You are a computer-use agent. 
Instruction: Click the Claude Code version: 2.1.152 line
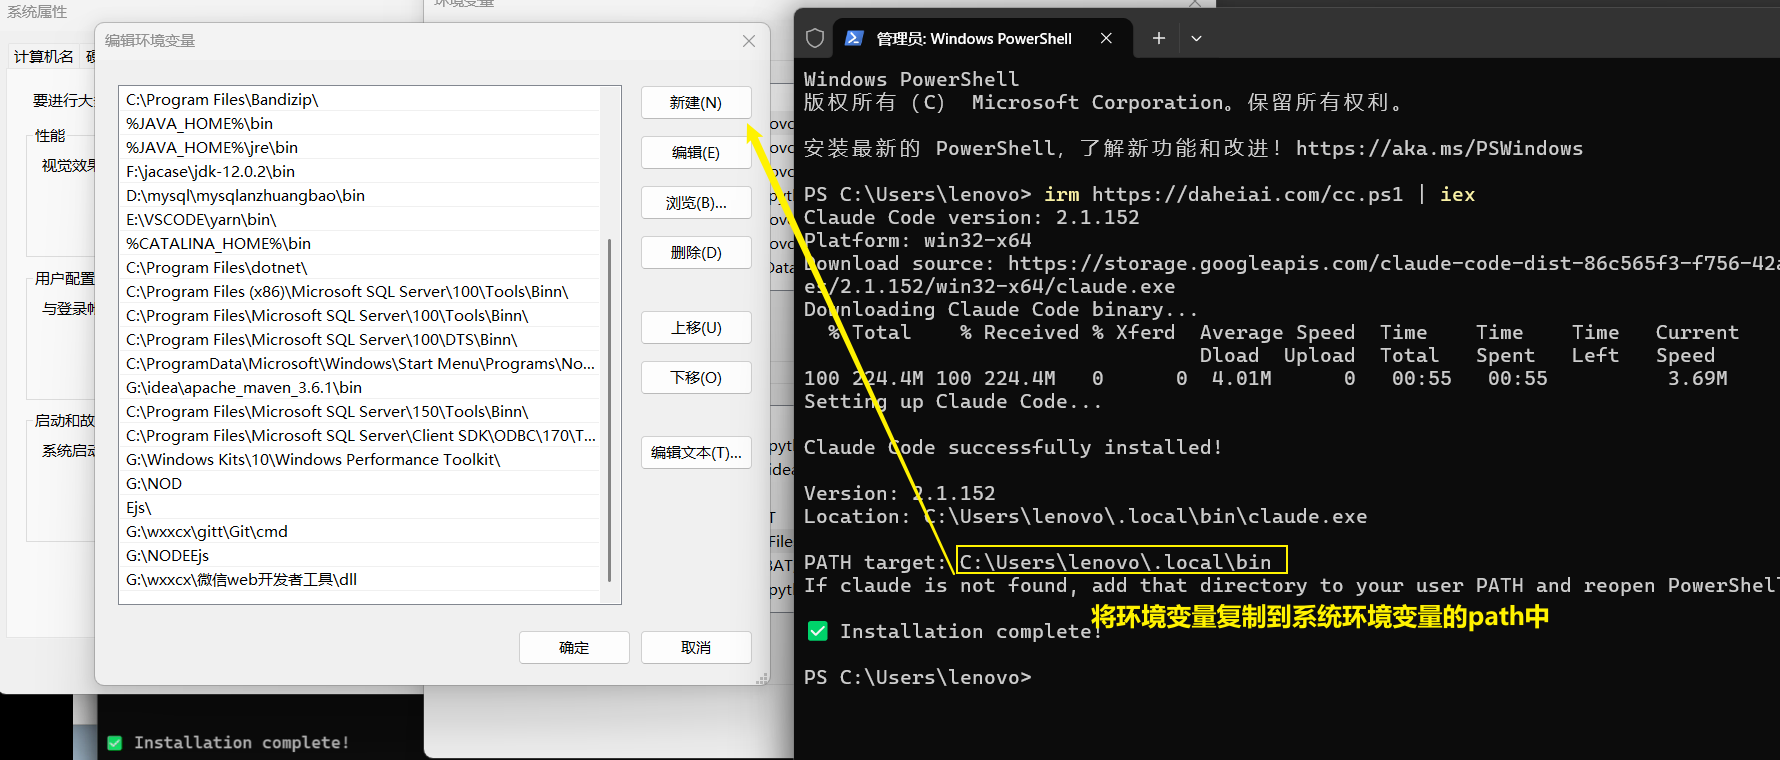coord(972,218)
